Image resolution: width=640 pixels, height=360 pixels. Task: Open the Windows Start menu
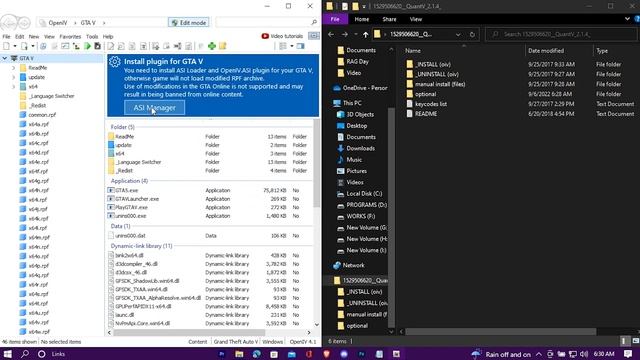click(x=7, y=354)
